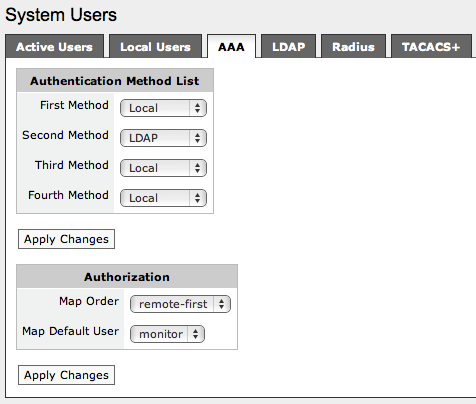The height and width of the screenshot is (404, 476).
Task: Click the First Method label
Action: [x=74, y=105]
